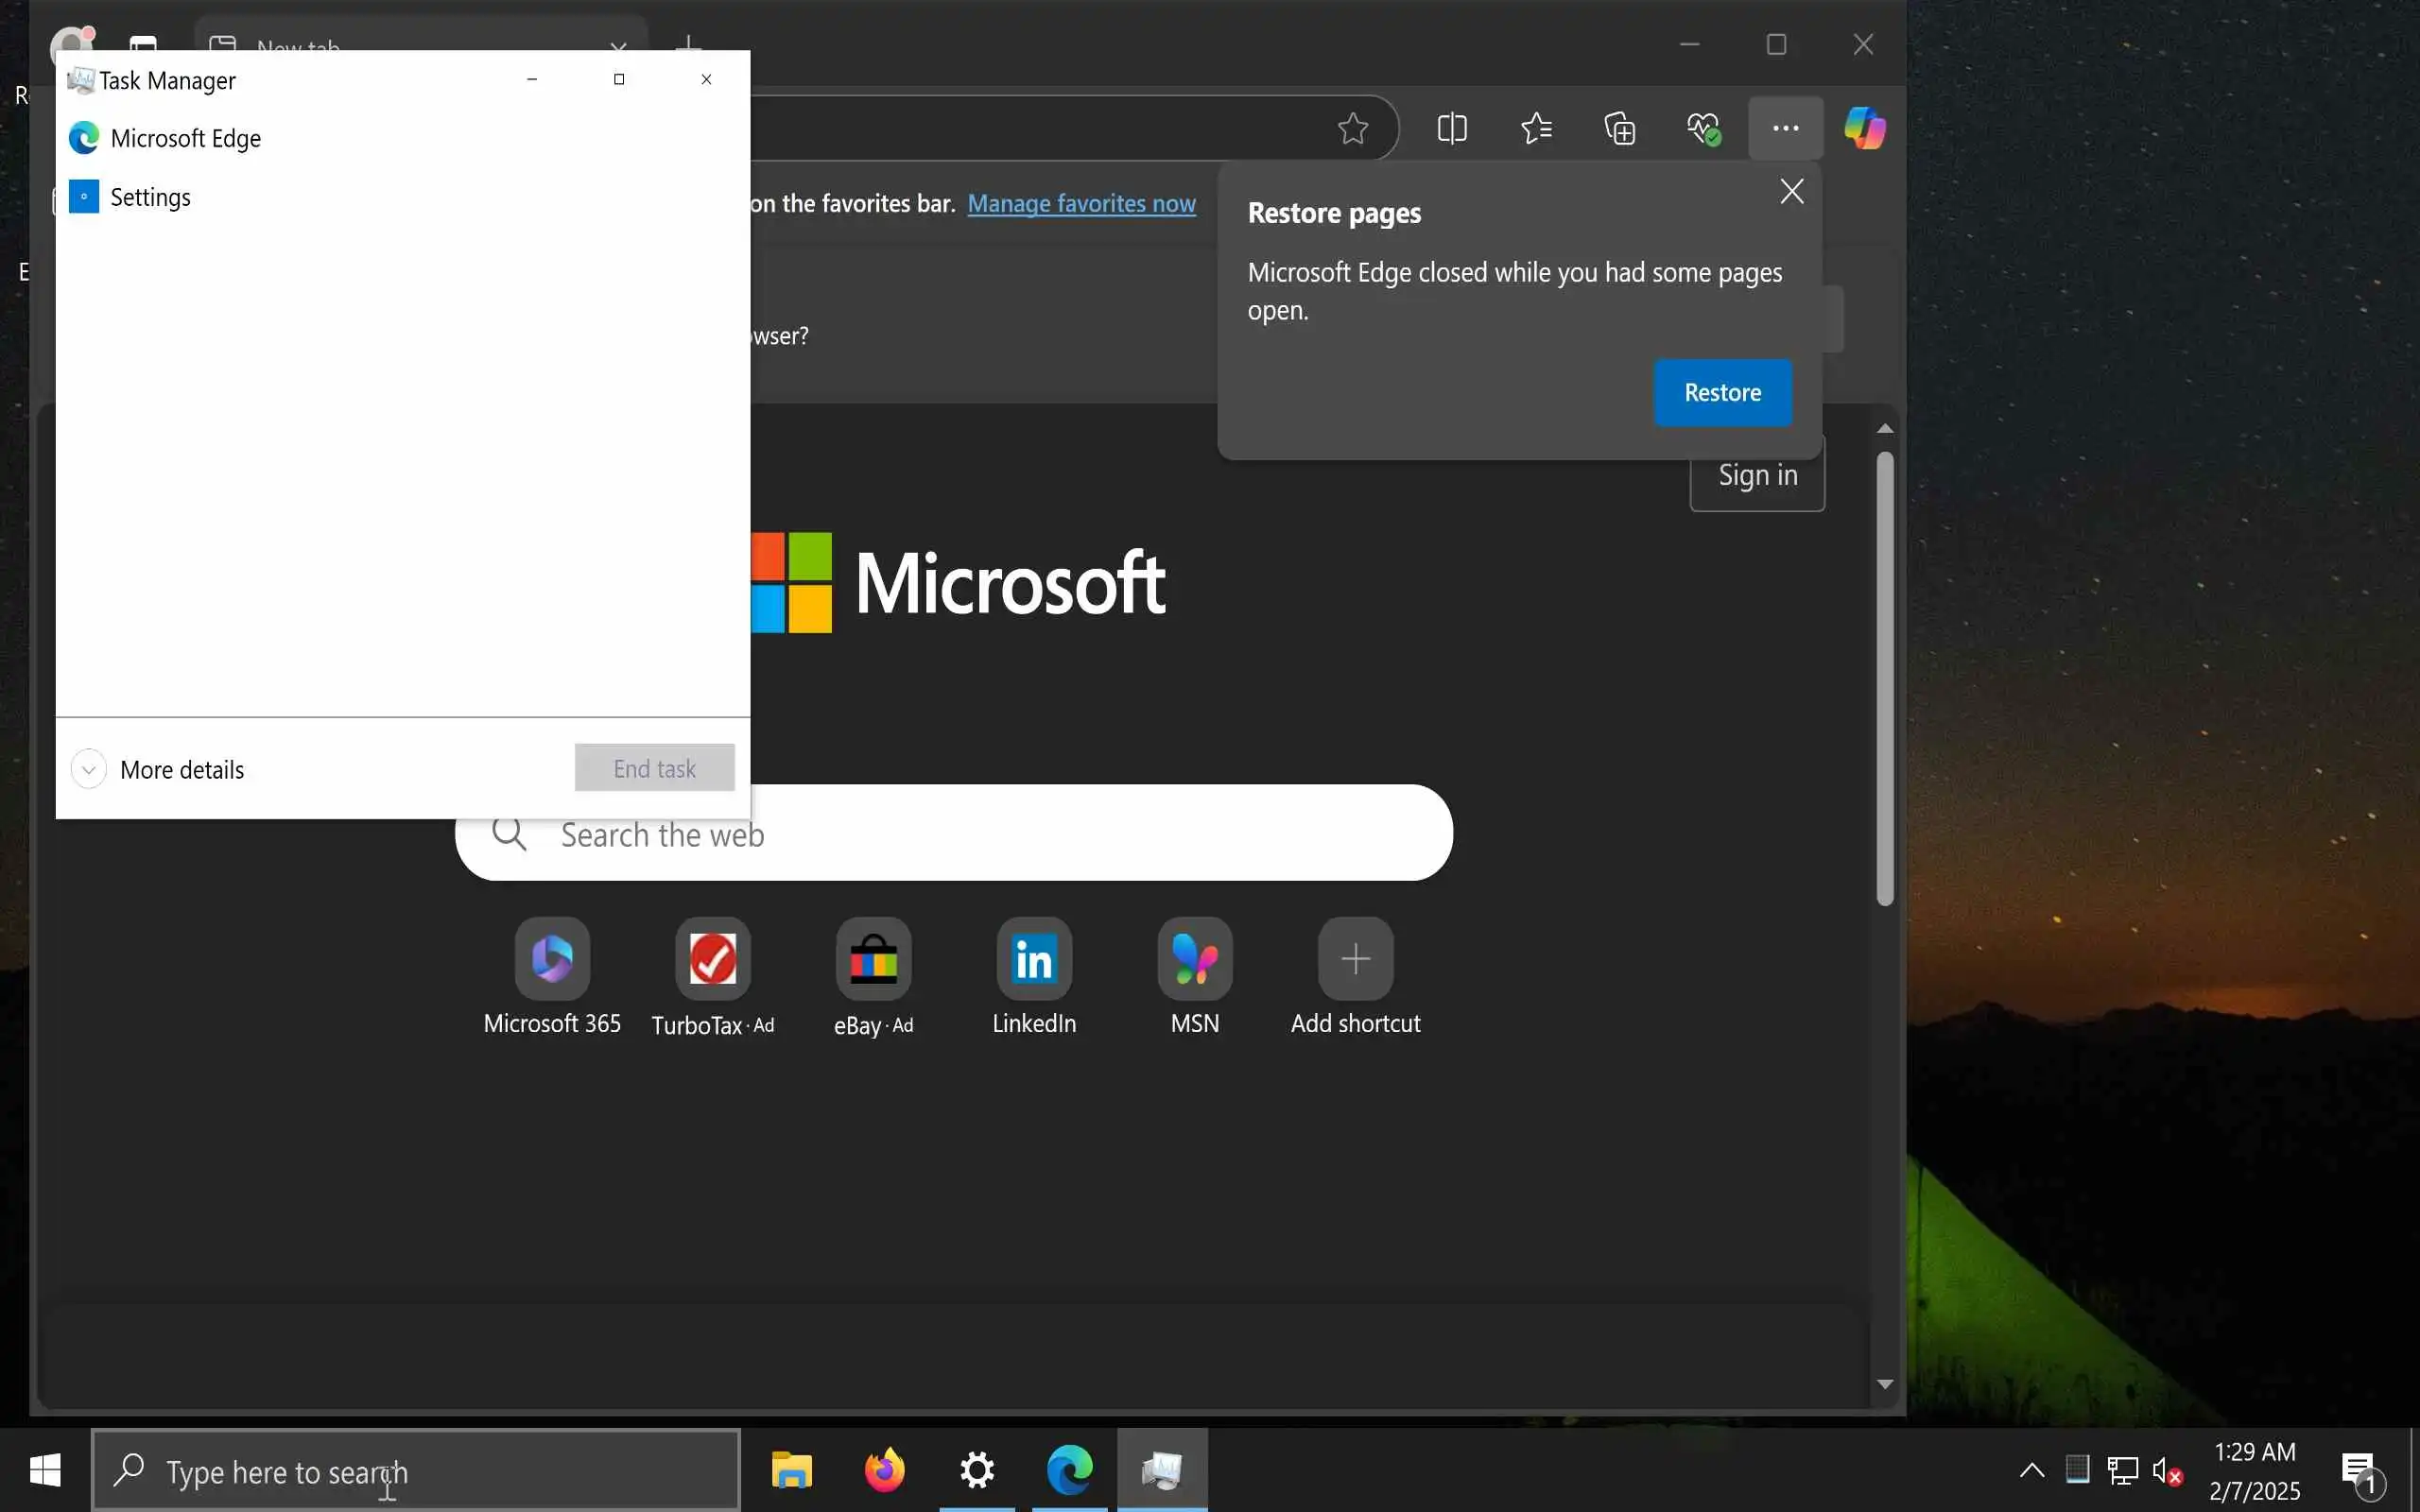Image resolution: width=2420 pixels, height=1512 pixels.
Task: Select Microsoft Edge in Task Manager list
Action: pyautogui.click(x=186, y=138)
